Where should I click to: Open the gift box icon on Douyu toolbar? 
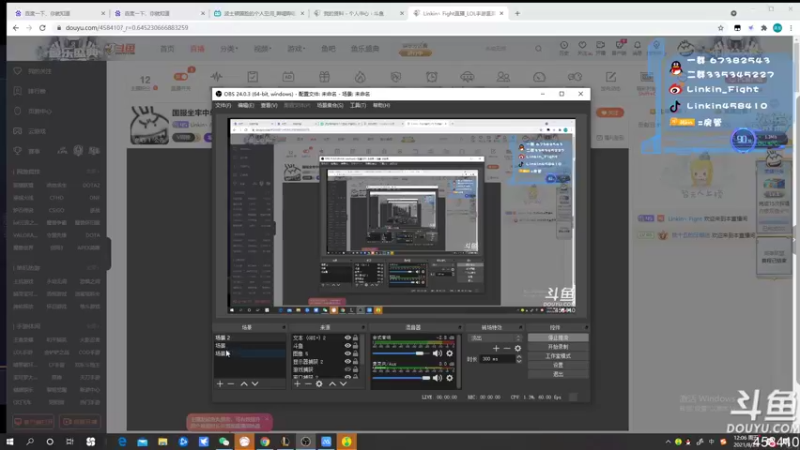click(324, 77)
